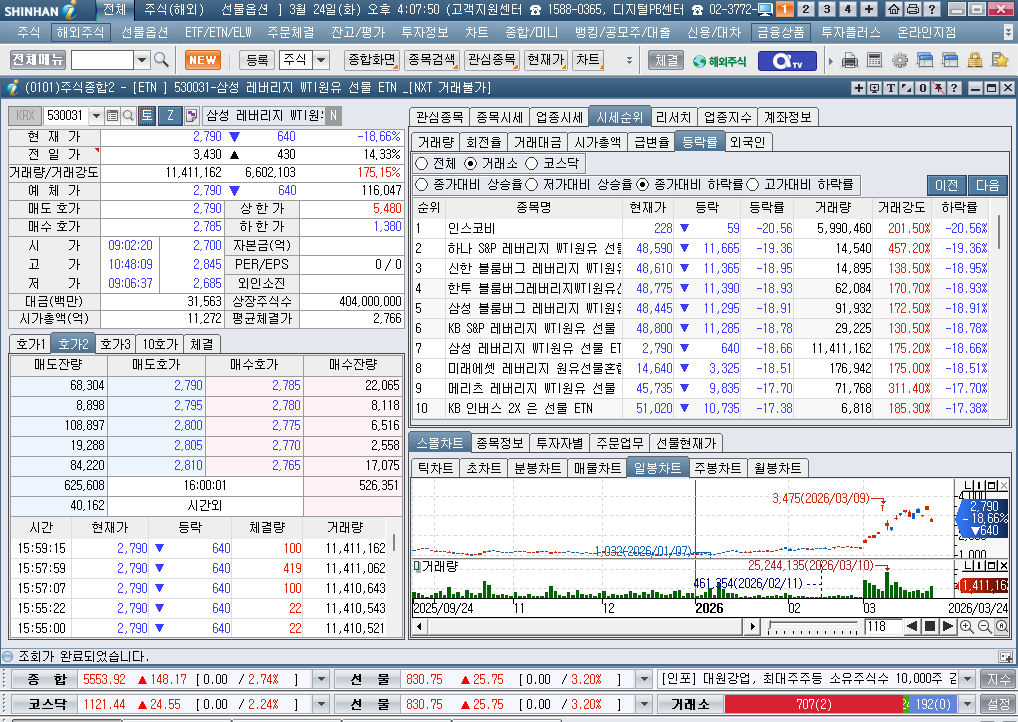Open the 해외주식 main menu

tap(80, 32)
